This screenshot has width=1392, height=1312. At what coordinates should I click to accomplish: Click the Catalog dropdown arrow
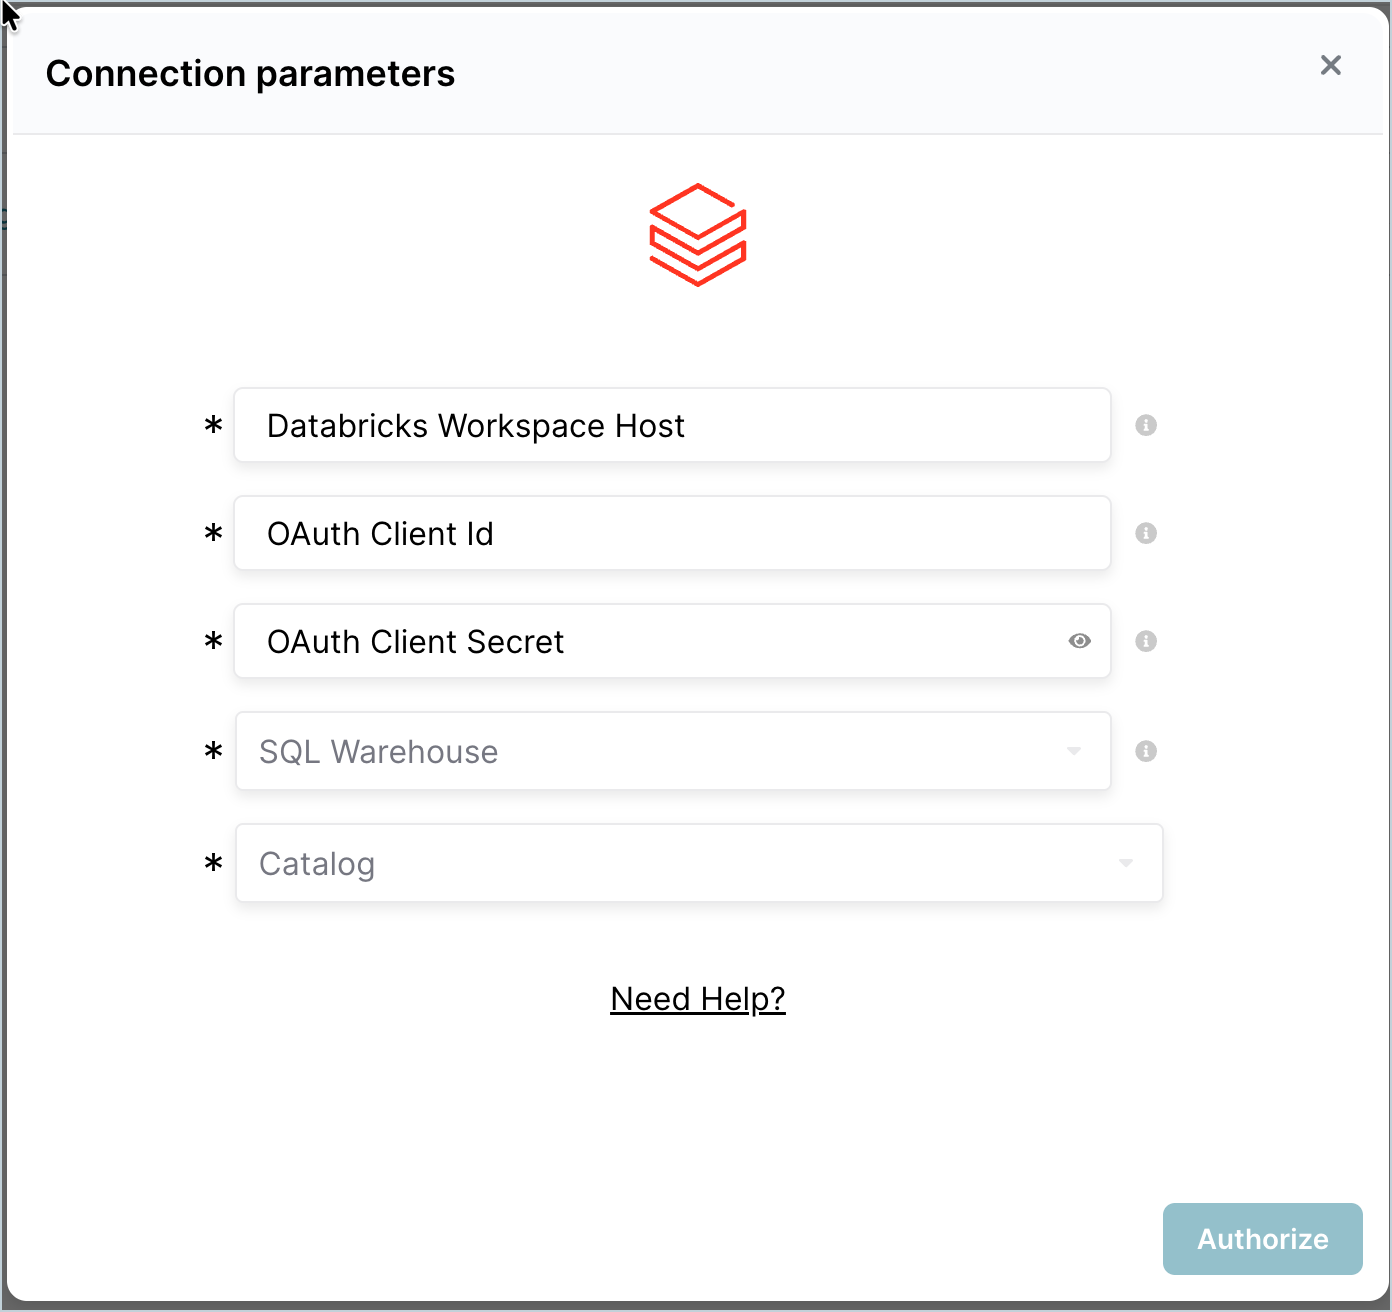1126,863
